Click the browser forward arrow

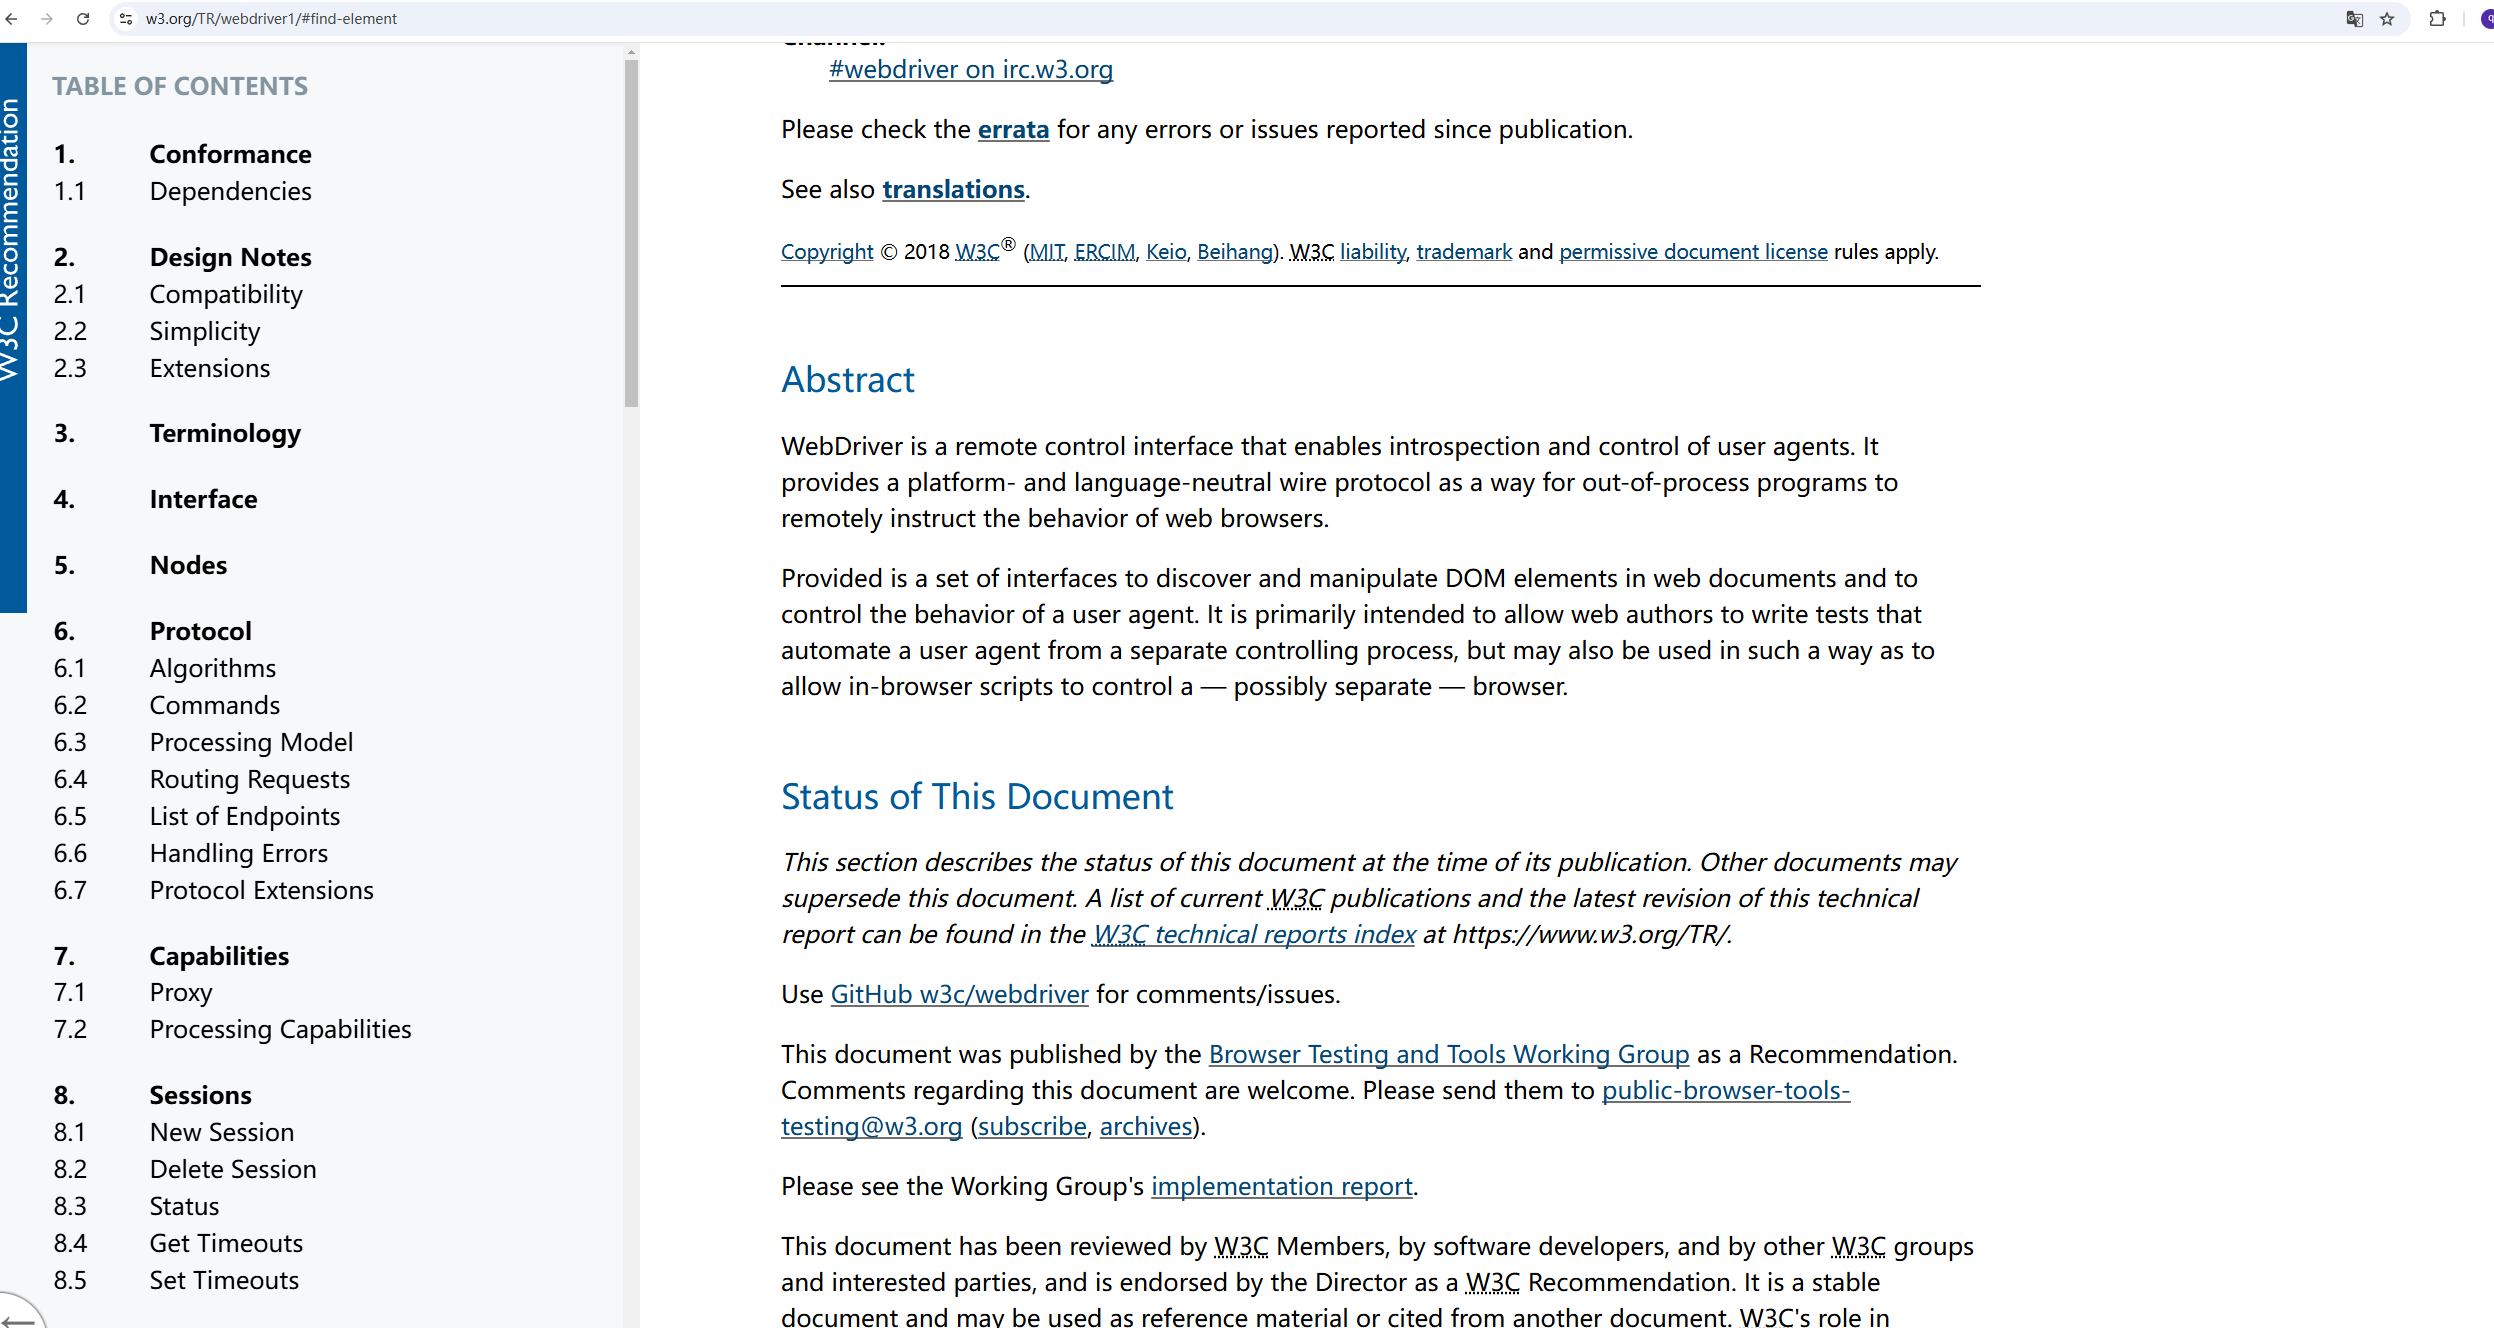47,19
